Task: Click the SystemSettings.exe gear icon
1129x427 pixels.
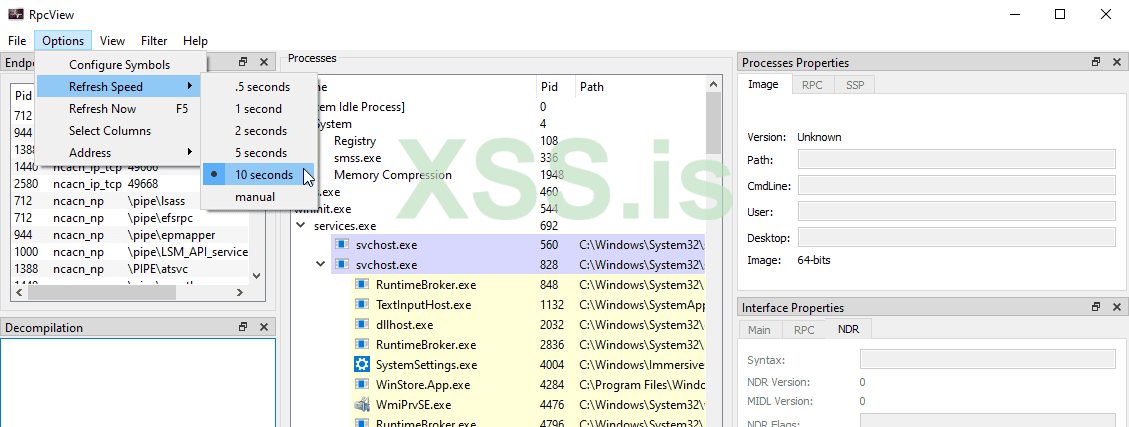Action: 361,365
